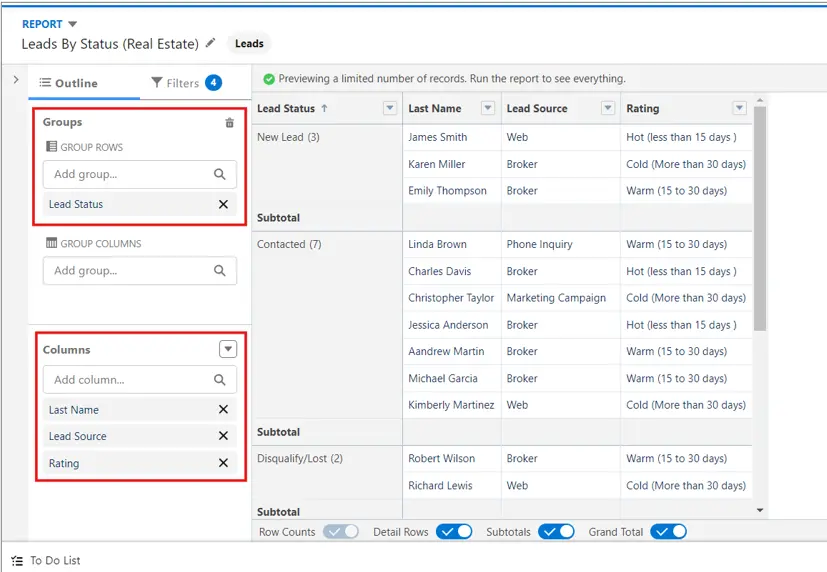Click the pencil icon to edit report name

pos(210,43)
